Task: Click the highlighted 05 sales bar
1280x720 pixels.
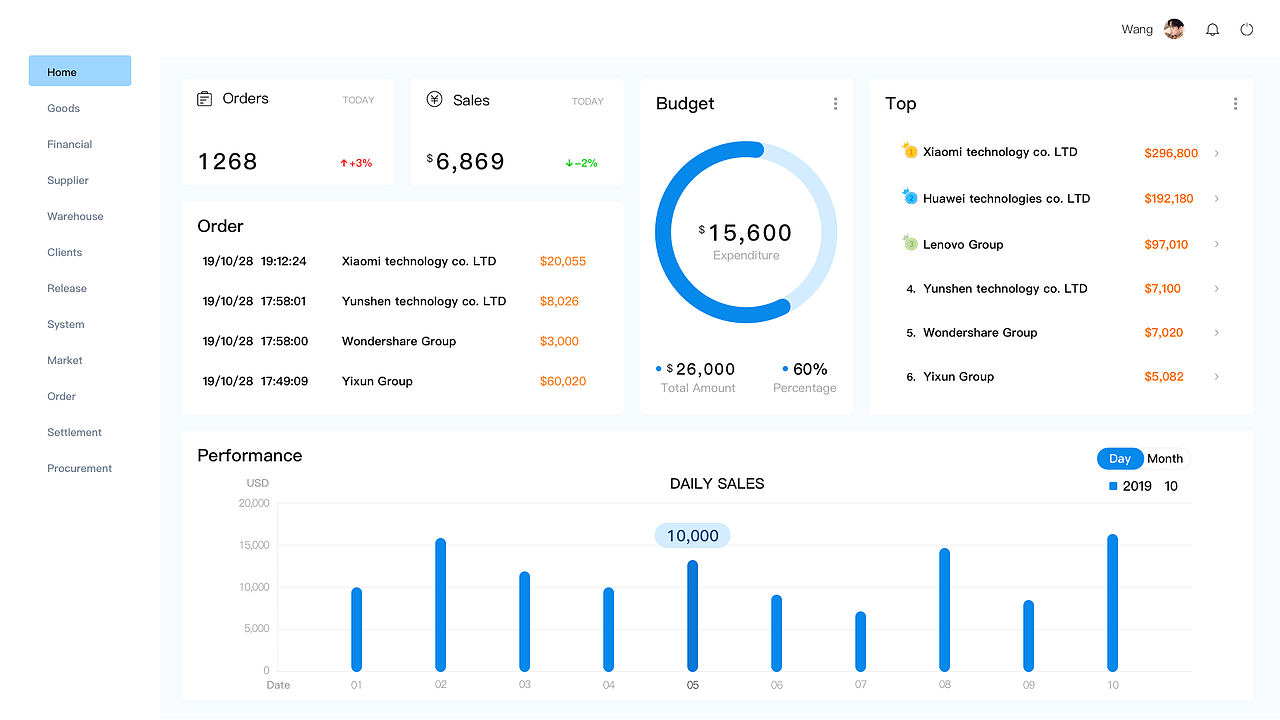Action: 692,616
